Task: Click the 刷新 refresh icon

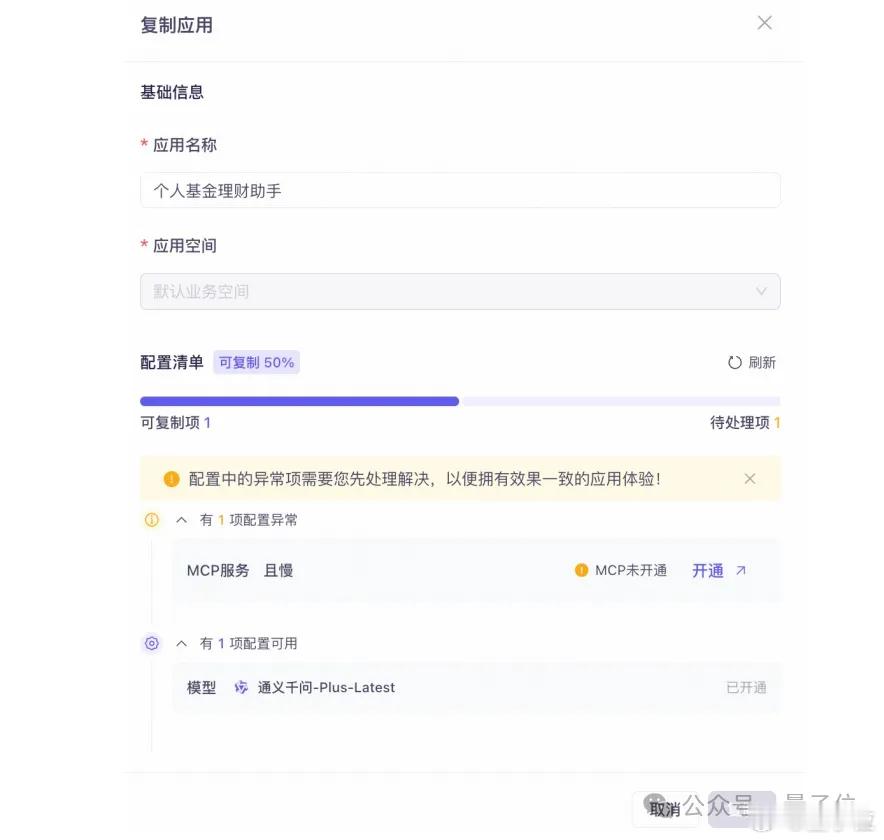Action: [735, 362]
